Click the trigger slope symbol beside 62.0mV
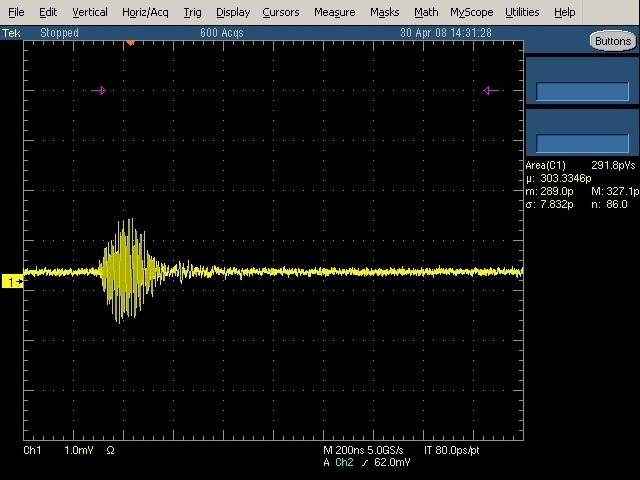Screen dimensions: 640x480 (364, 463)
